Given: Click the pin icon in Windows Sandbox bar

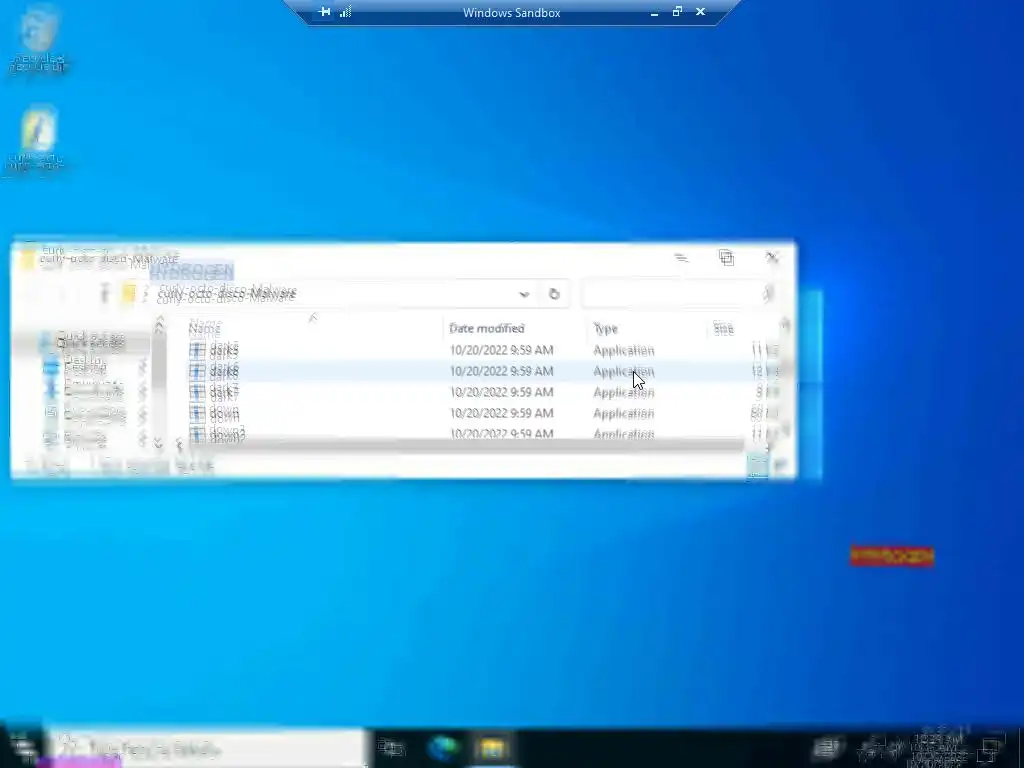Looking at the screenshot, I should (x=324, y=12).
